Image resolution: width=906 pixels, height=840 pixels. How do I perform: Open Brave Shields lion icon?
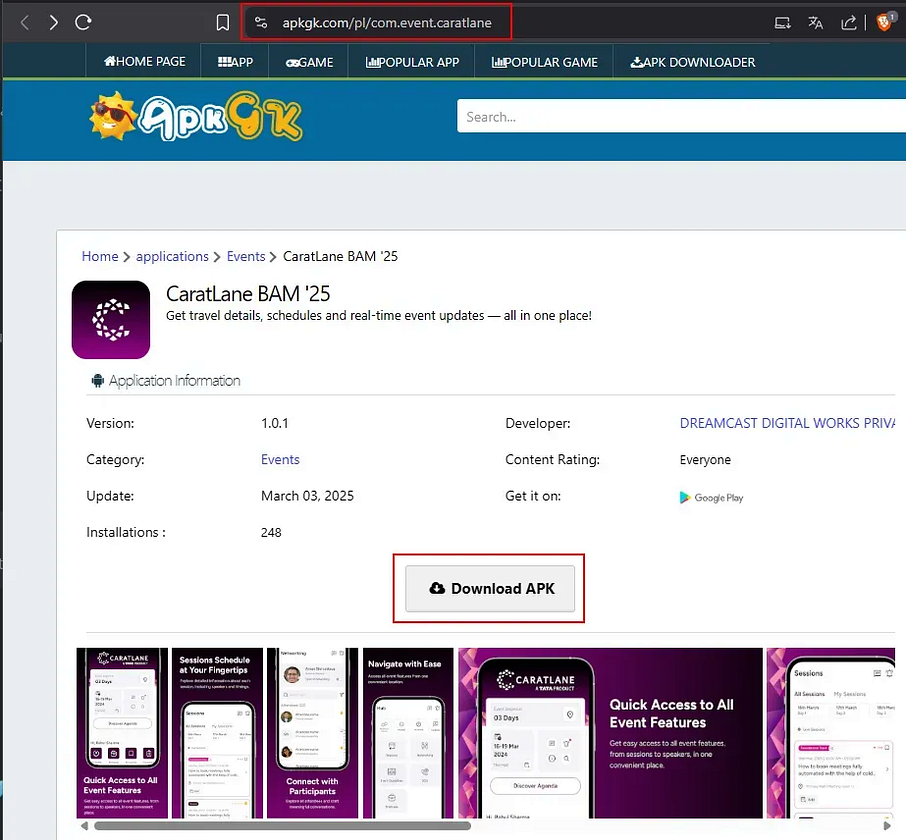885,22
